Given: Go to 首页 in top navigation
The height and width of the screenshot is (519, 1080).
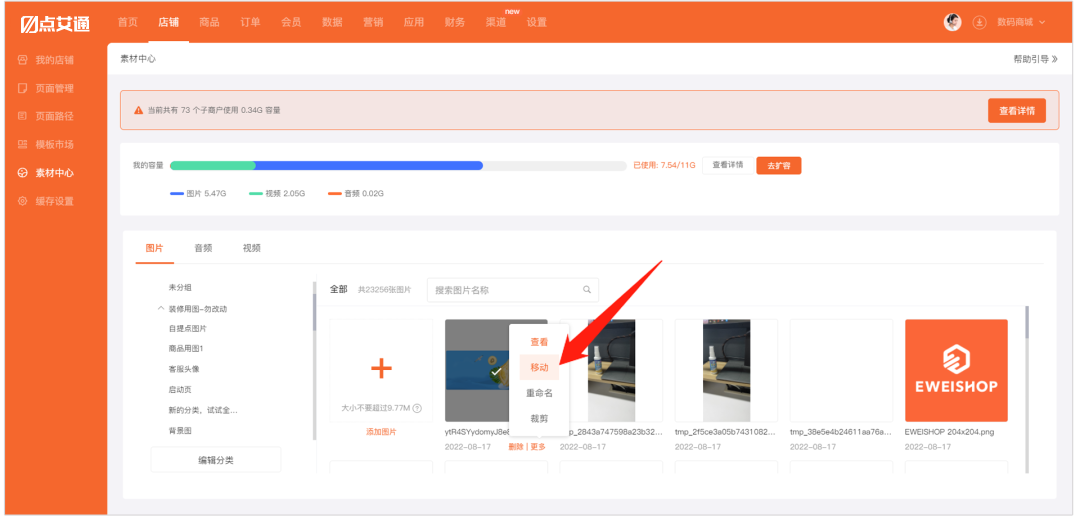Looking at the screenshot, I should pyautogui.click(x=127, y=22).
